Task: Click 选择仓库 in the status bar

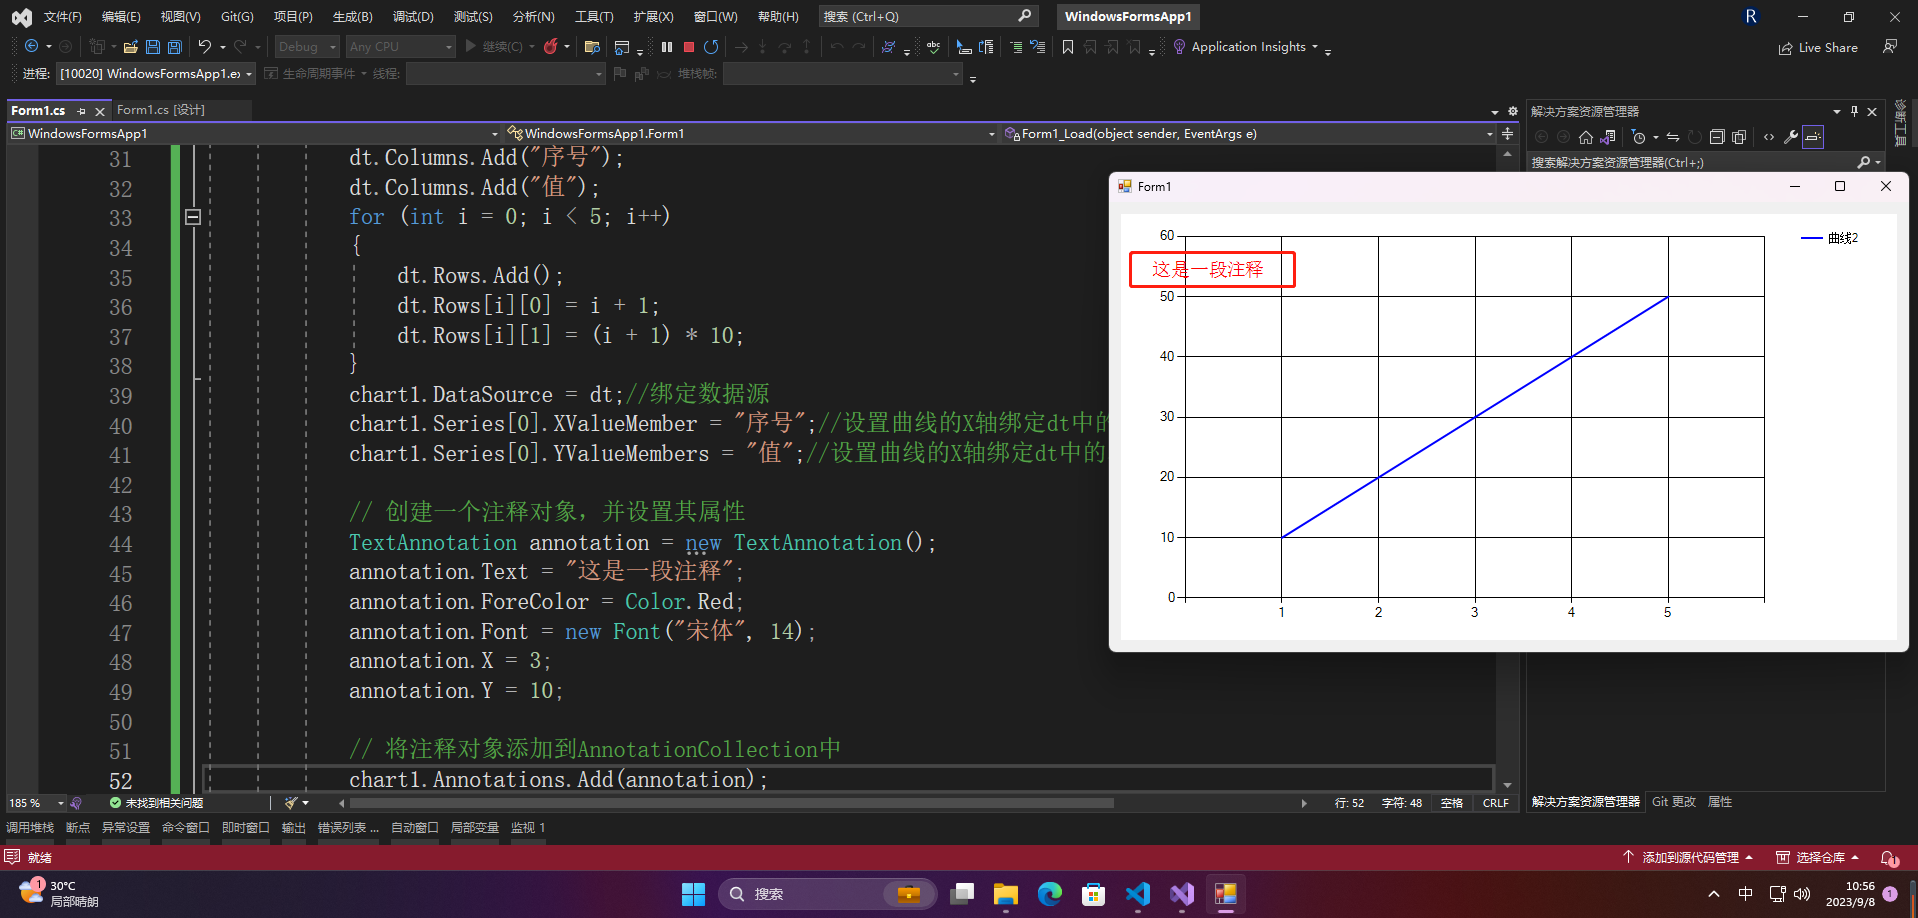Action: click(x=1817, y=858)
